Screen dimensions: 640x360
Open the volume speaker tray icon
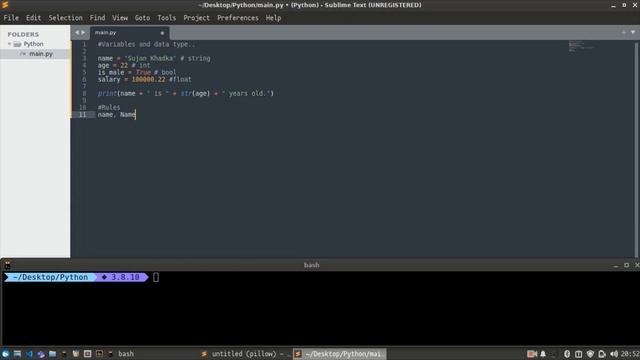coord(614,354)
